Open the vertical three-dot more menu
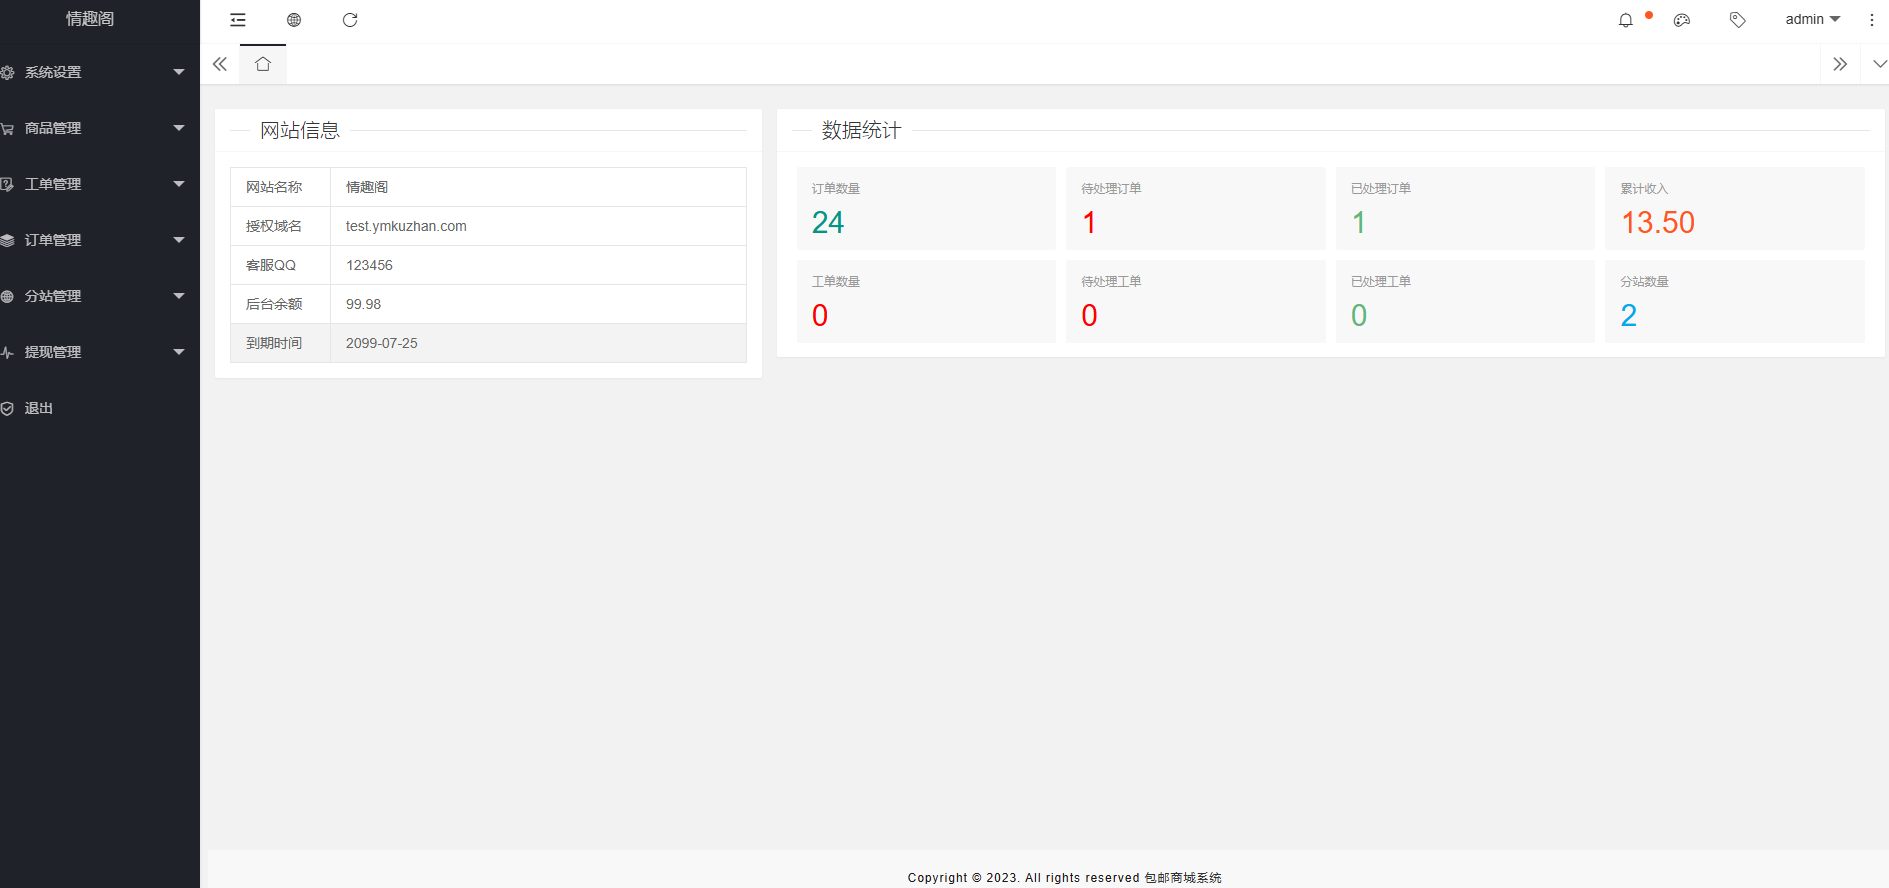 pyautogui.click(x=1872, y=20)
